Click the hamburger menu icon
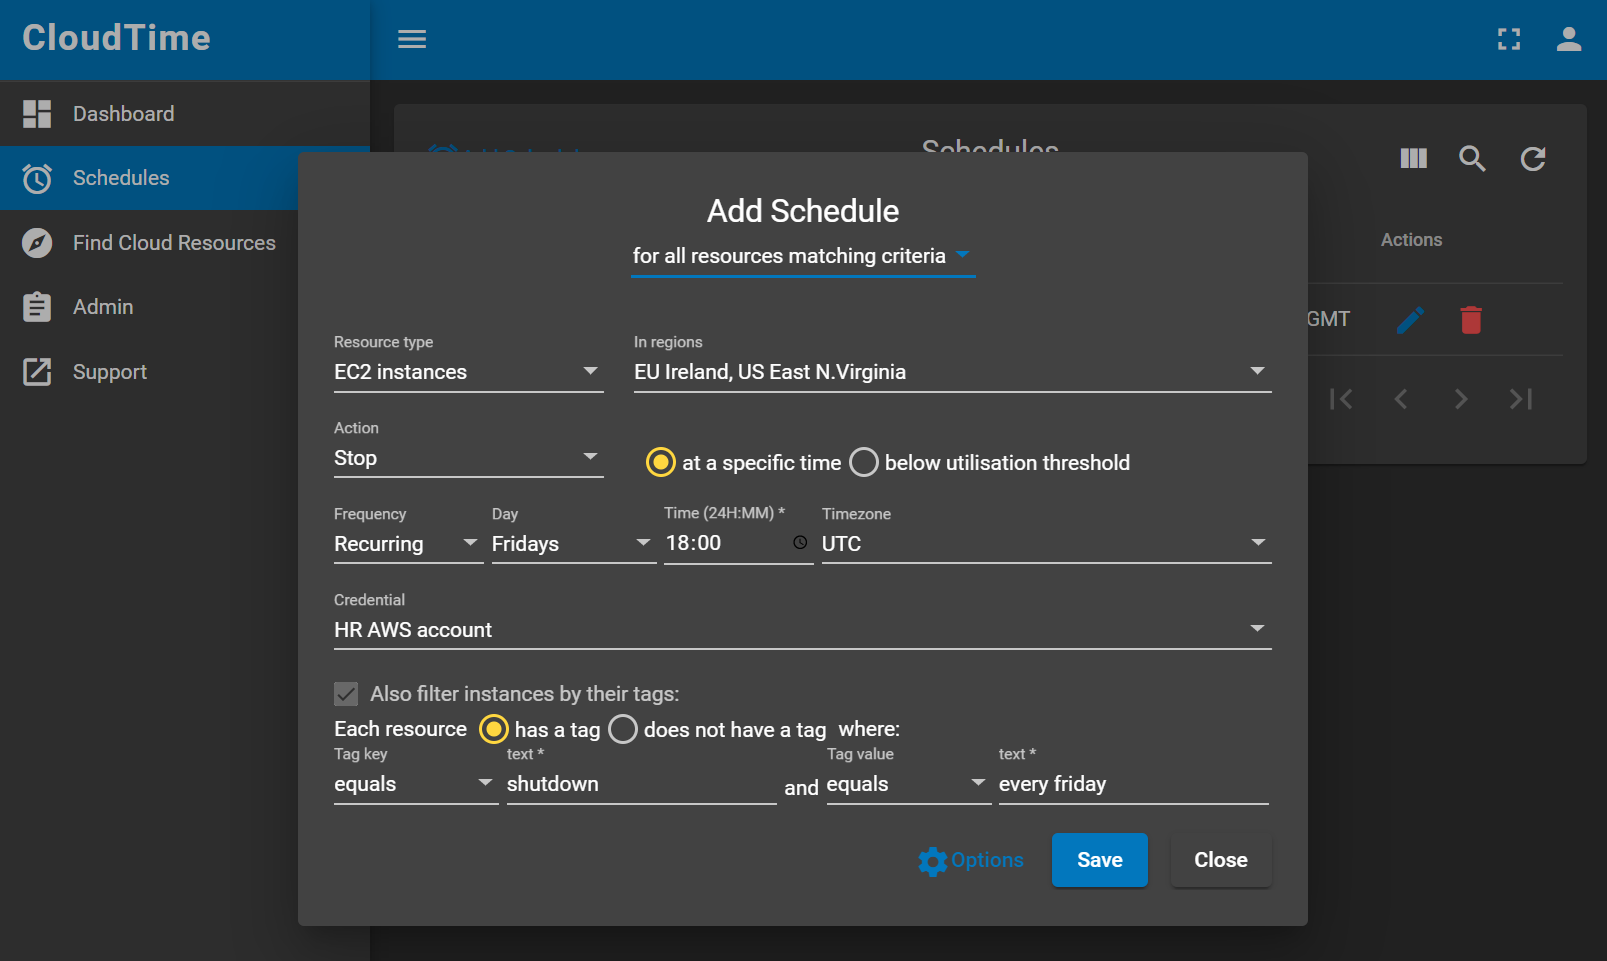Screen dimensions: 1607x961 [412, 39]
